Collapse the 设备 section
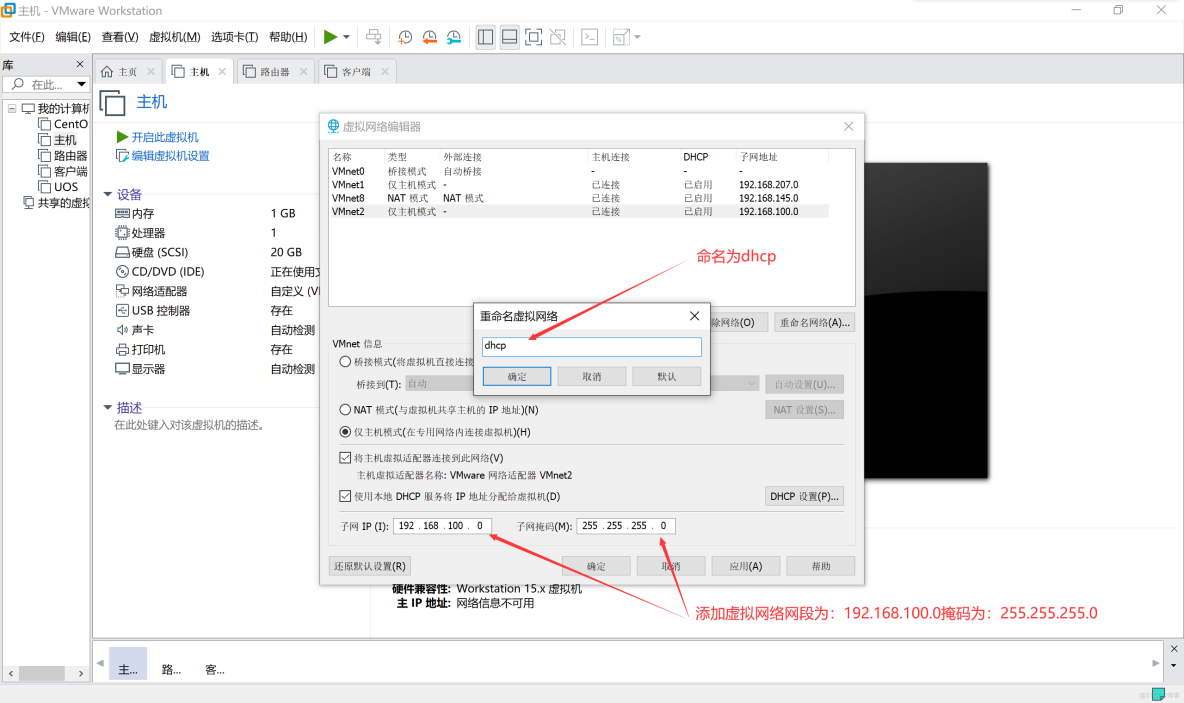The height and width of the screenshot is (703, 1184). (x=108, y=194)
